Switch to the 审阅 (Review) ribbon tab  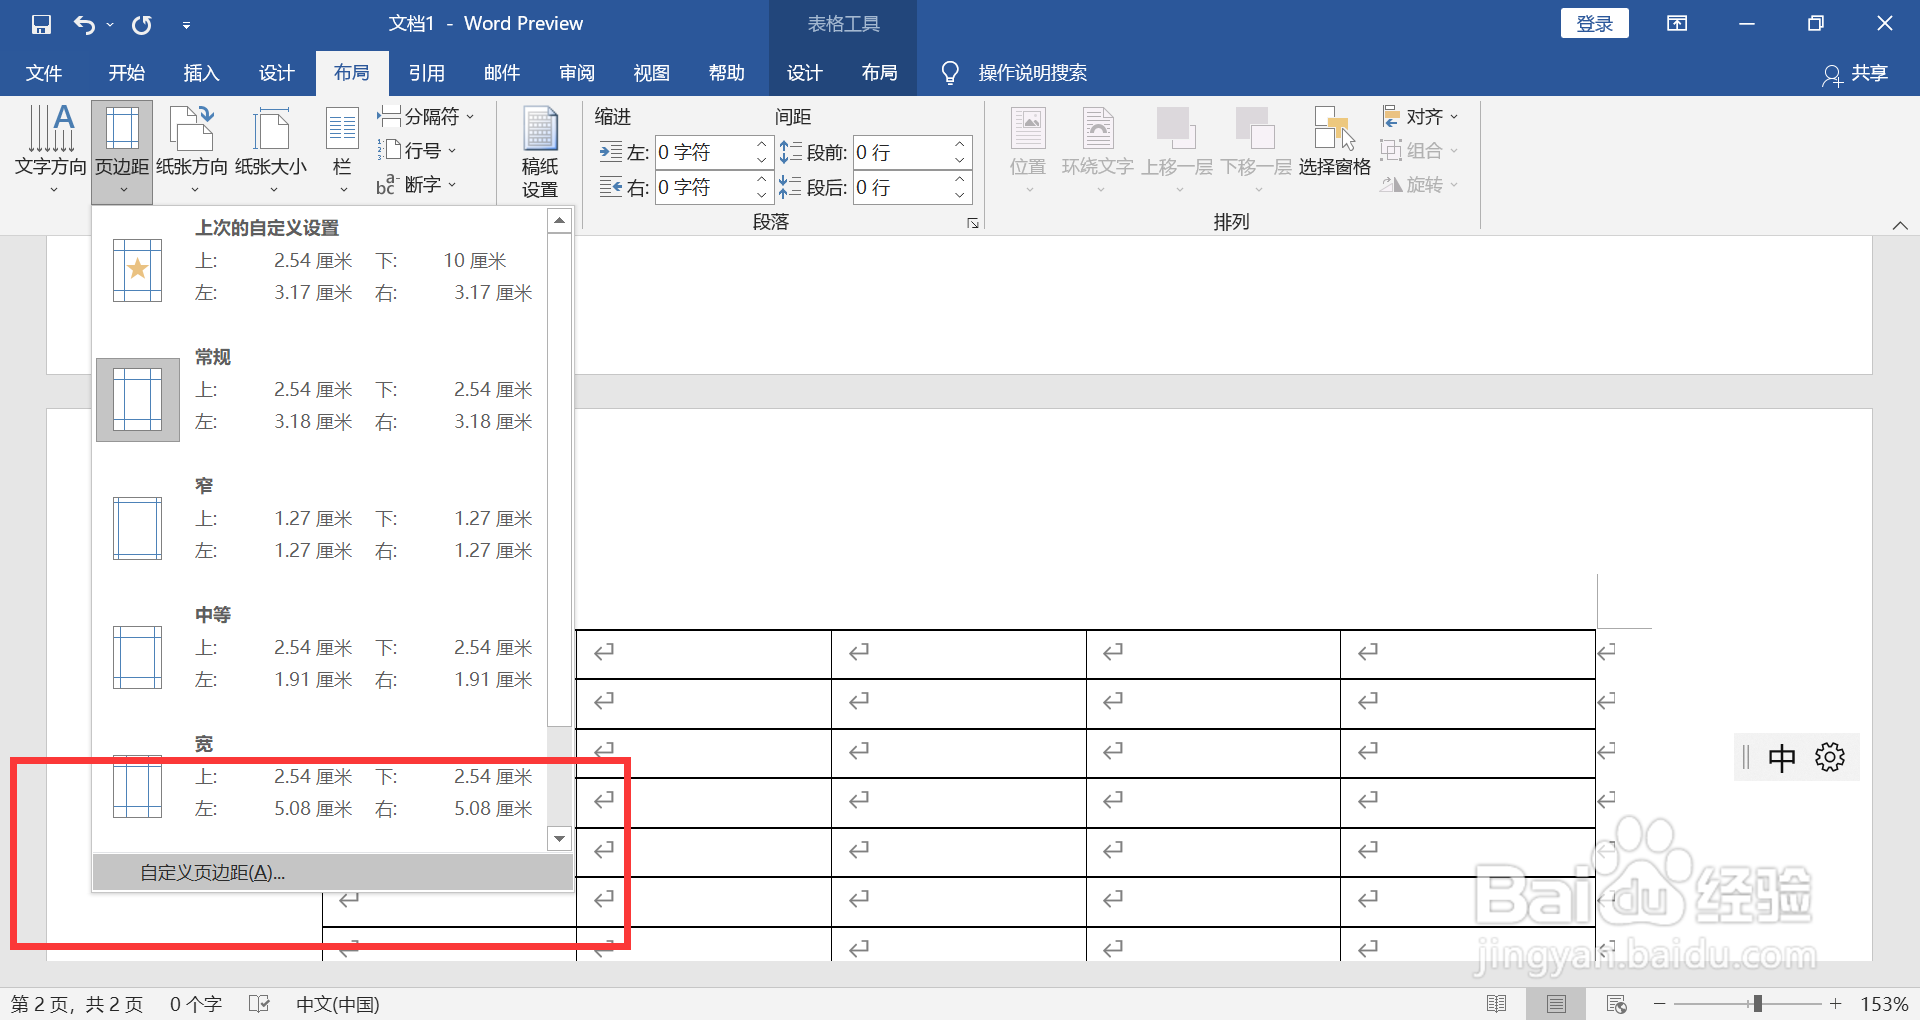pyautogui.click(x=576, y=72)
